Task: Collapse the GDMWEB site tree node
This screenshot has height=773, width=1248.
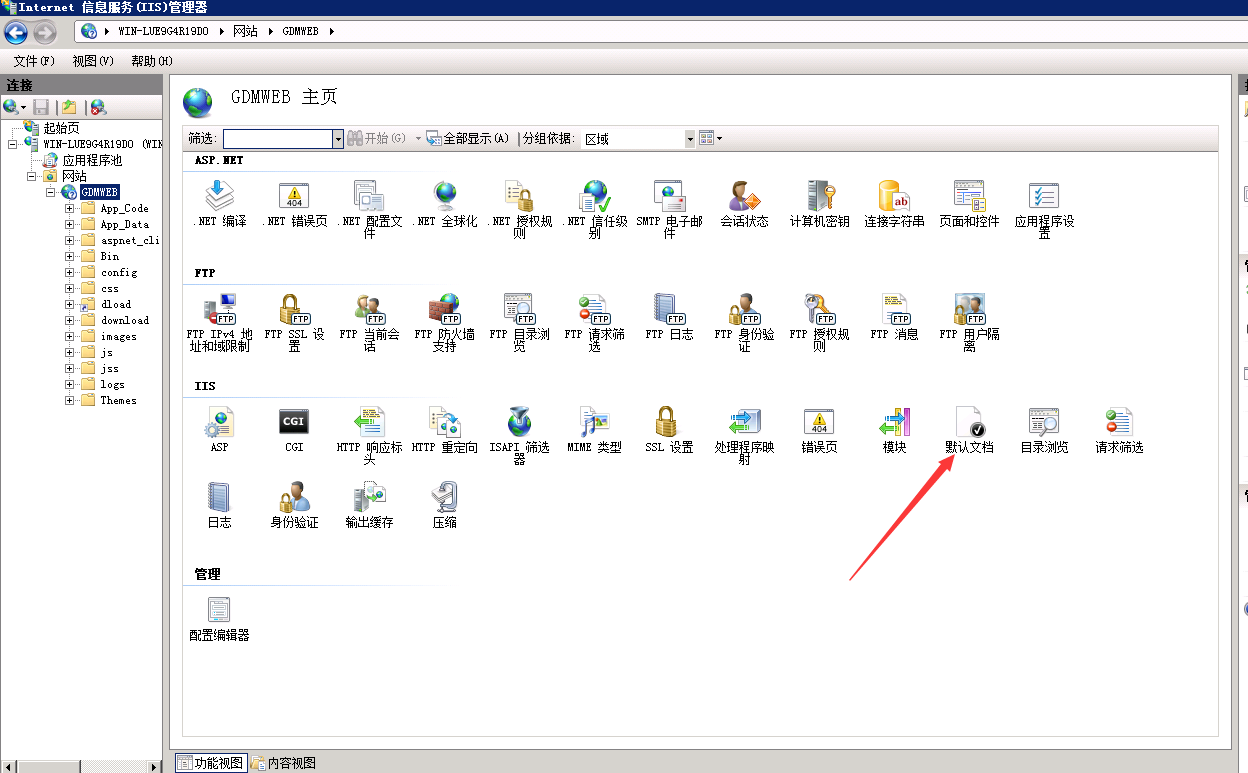Action: click(x=50, y=192)
